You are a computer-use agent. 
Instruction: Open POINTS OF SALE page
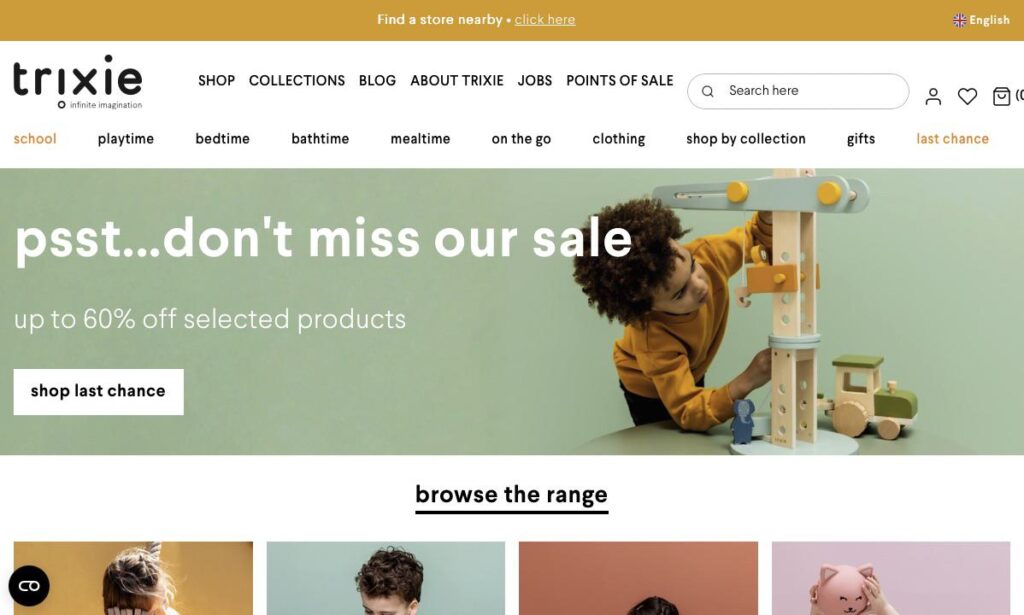[619, 80]
